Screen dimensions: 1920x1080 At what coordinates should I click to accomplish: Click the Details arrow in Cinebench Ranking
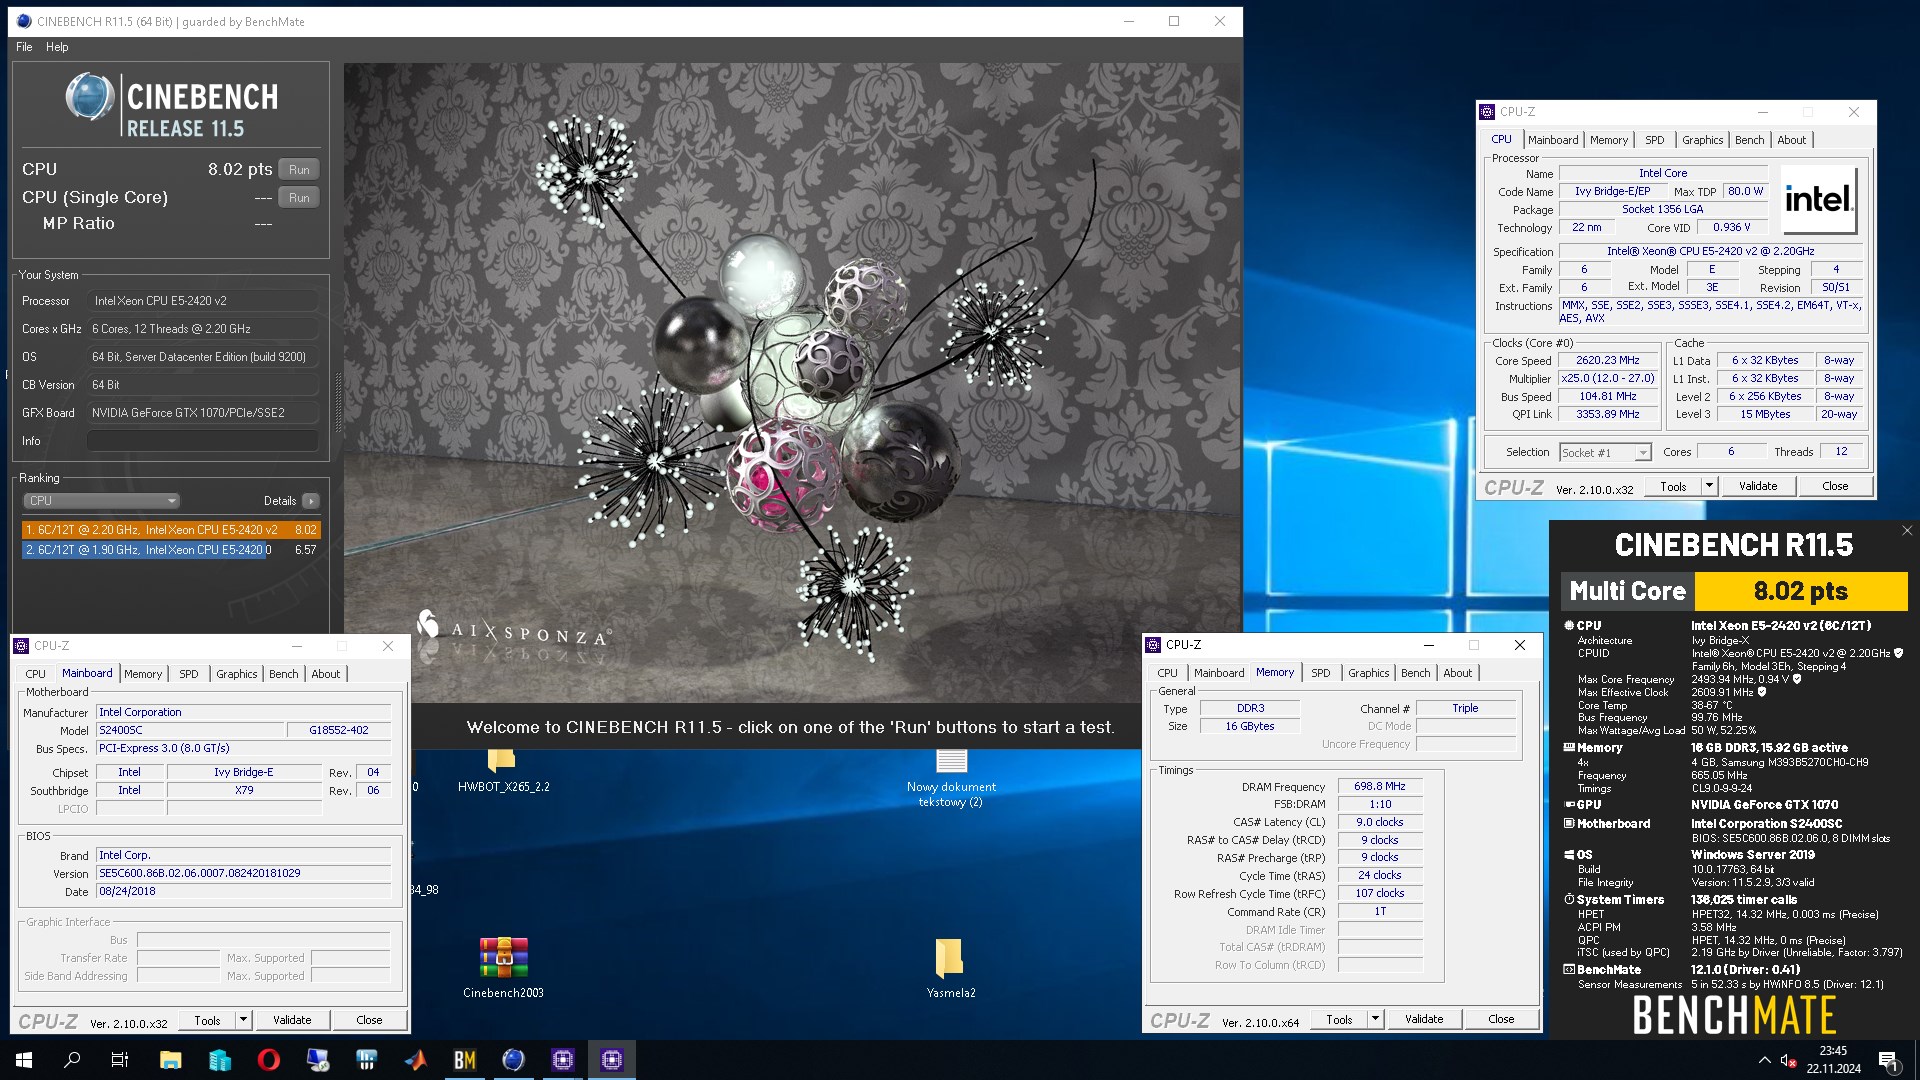tap(311, 501)
